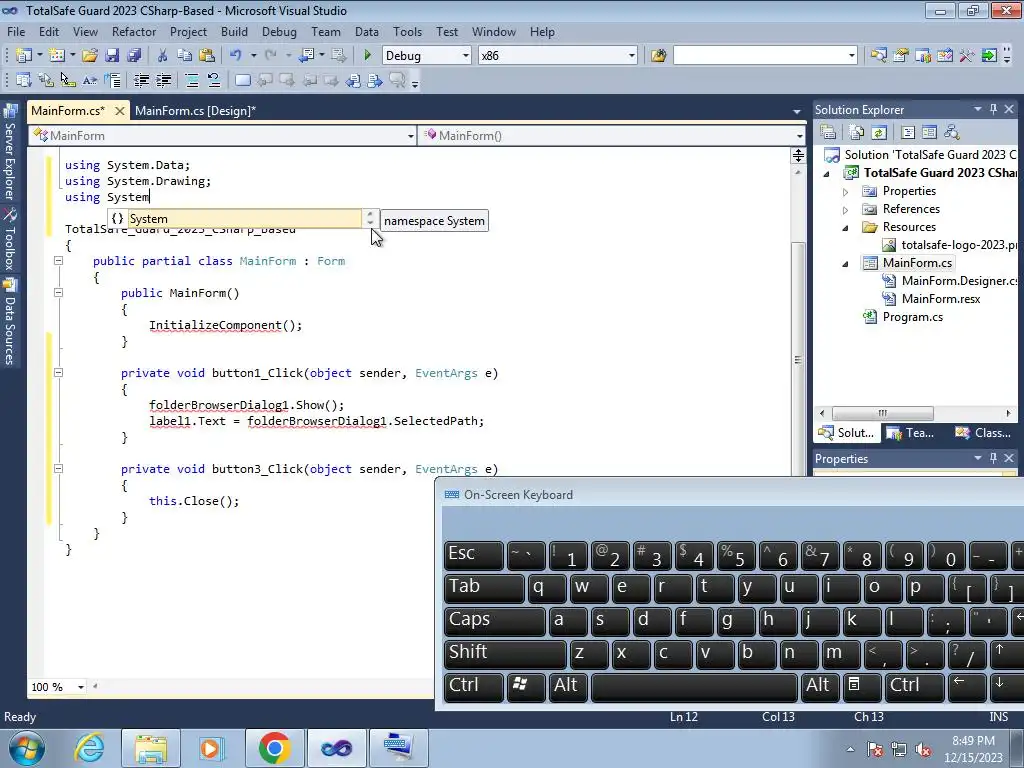Collapse the button1_Click method outlining region

pos(58,373)
